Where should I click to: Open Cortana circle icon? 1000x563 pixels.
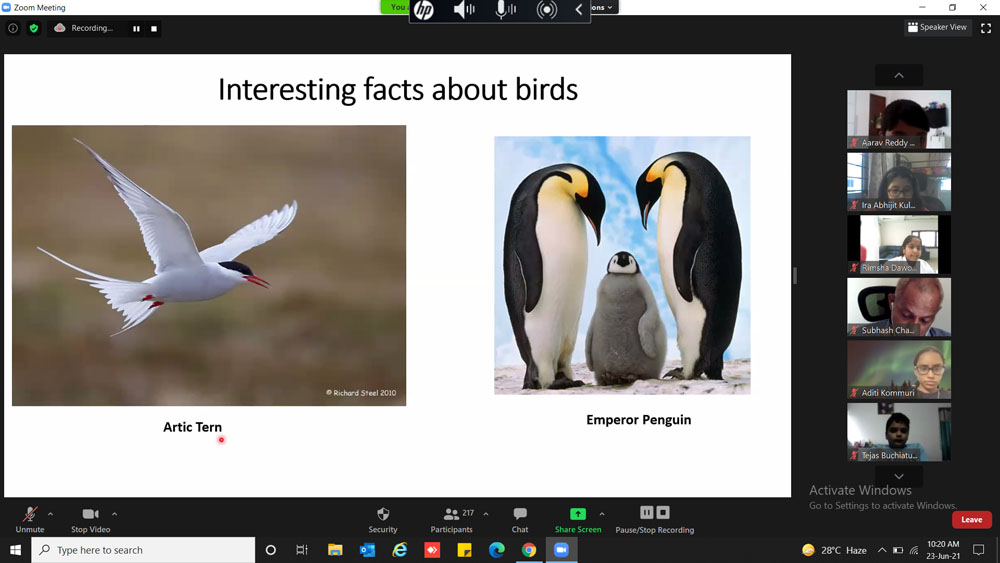click(270, 550)
